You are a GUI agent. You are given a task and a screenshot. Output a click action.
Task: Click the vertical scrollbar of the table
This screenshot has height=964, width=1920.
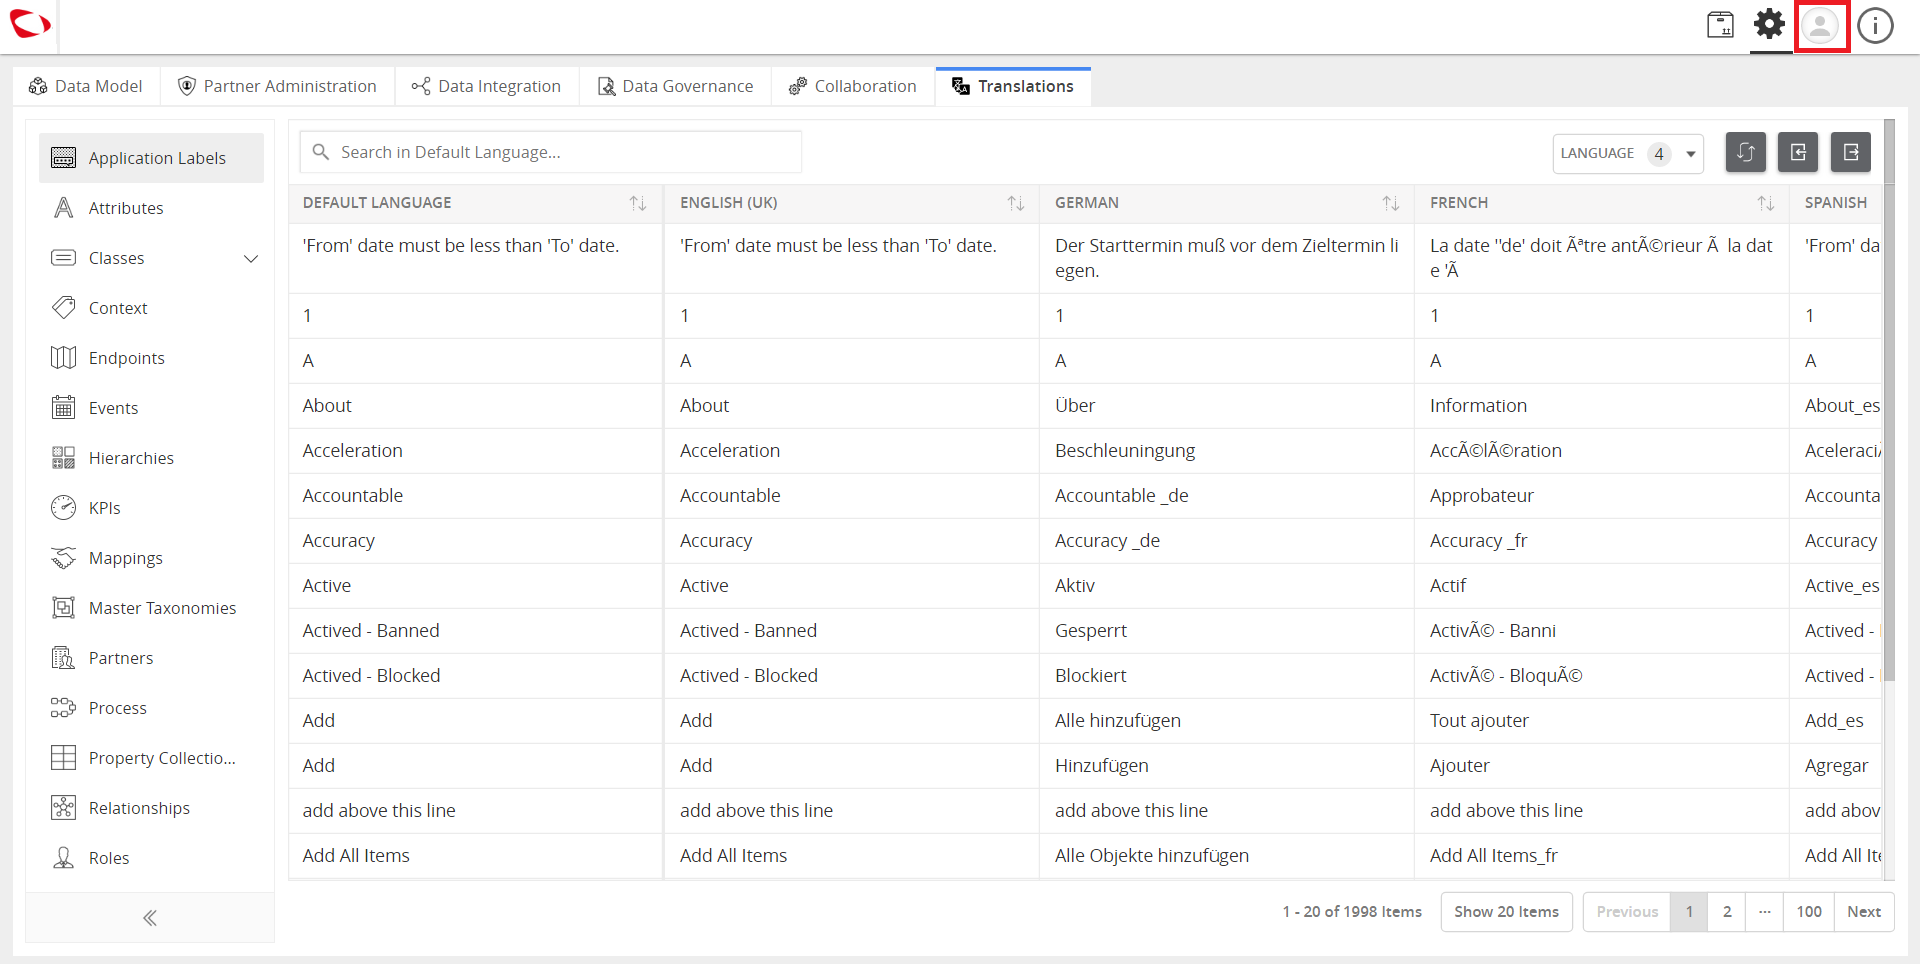click(1889, 400)
